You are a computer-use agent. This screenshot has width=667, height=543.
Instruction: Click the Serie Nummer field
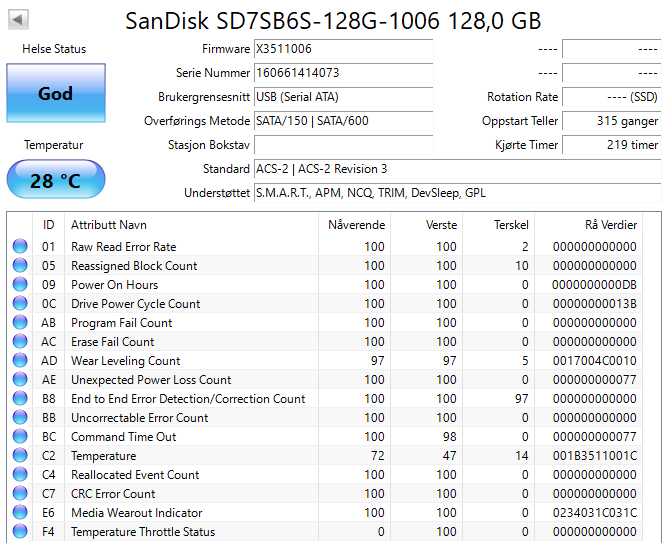(x=343, y=73)
